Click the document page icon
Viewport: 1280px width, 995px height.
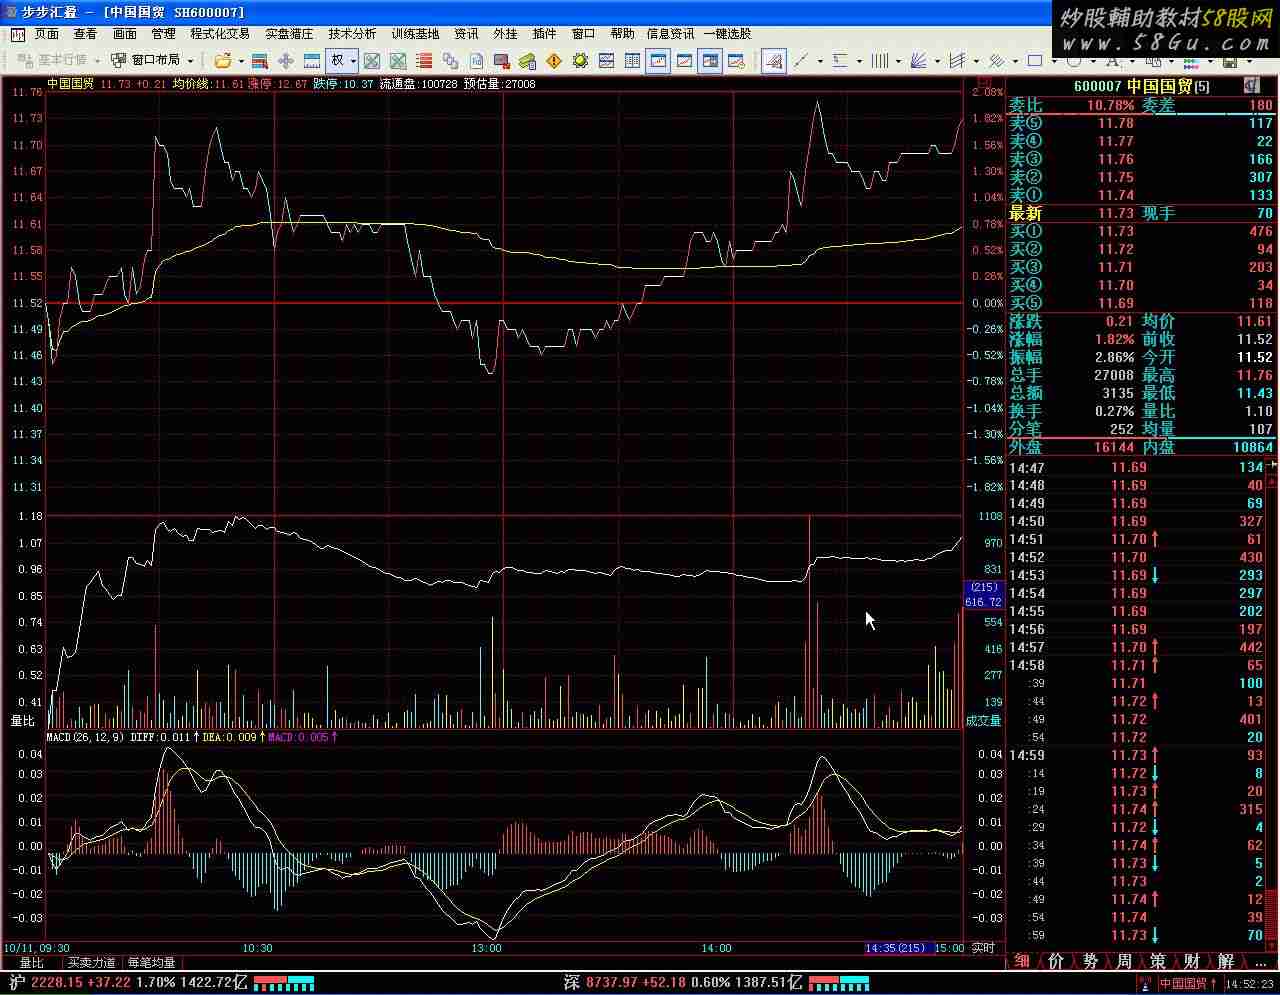pyautogui.click(x=476, y=61)
